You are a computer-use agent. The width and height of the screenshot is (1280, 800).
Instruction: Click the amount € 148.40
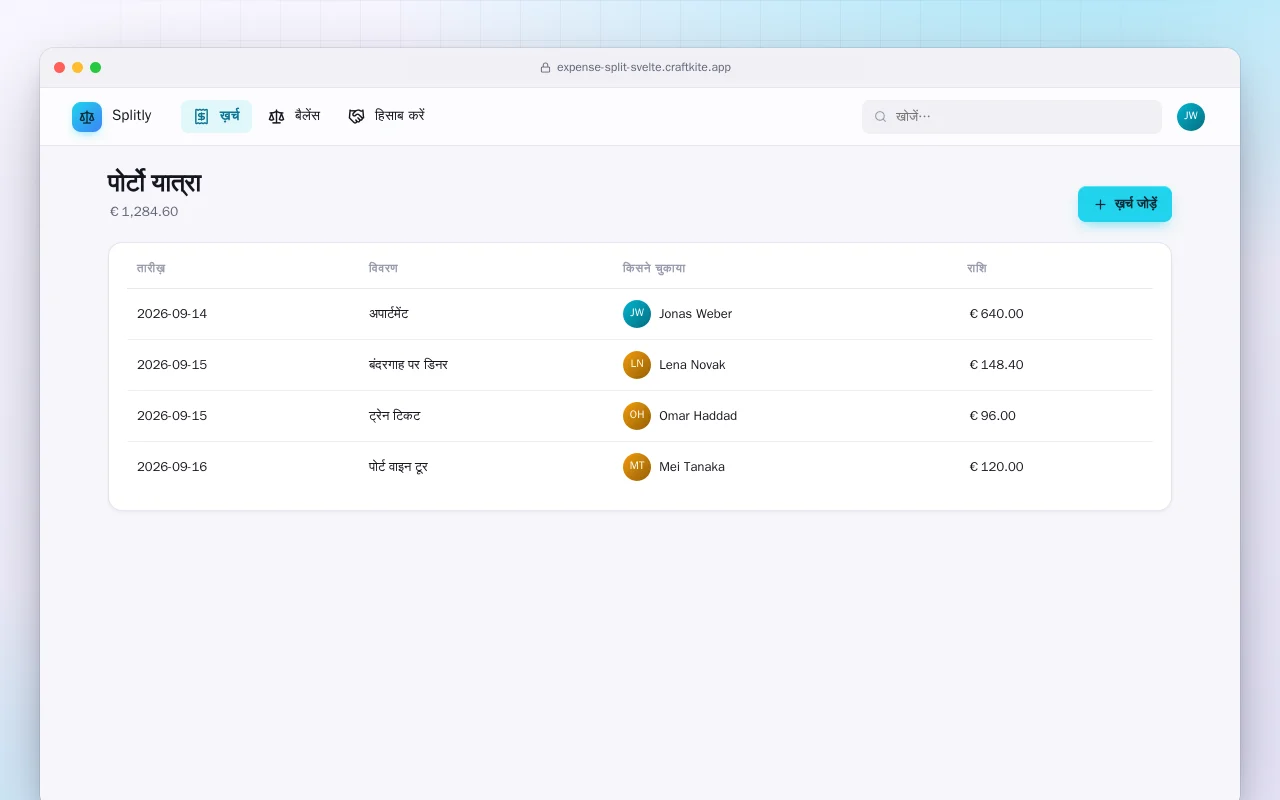(996, 365)
